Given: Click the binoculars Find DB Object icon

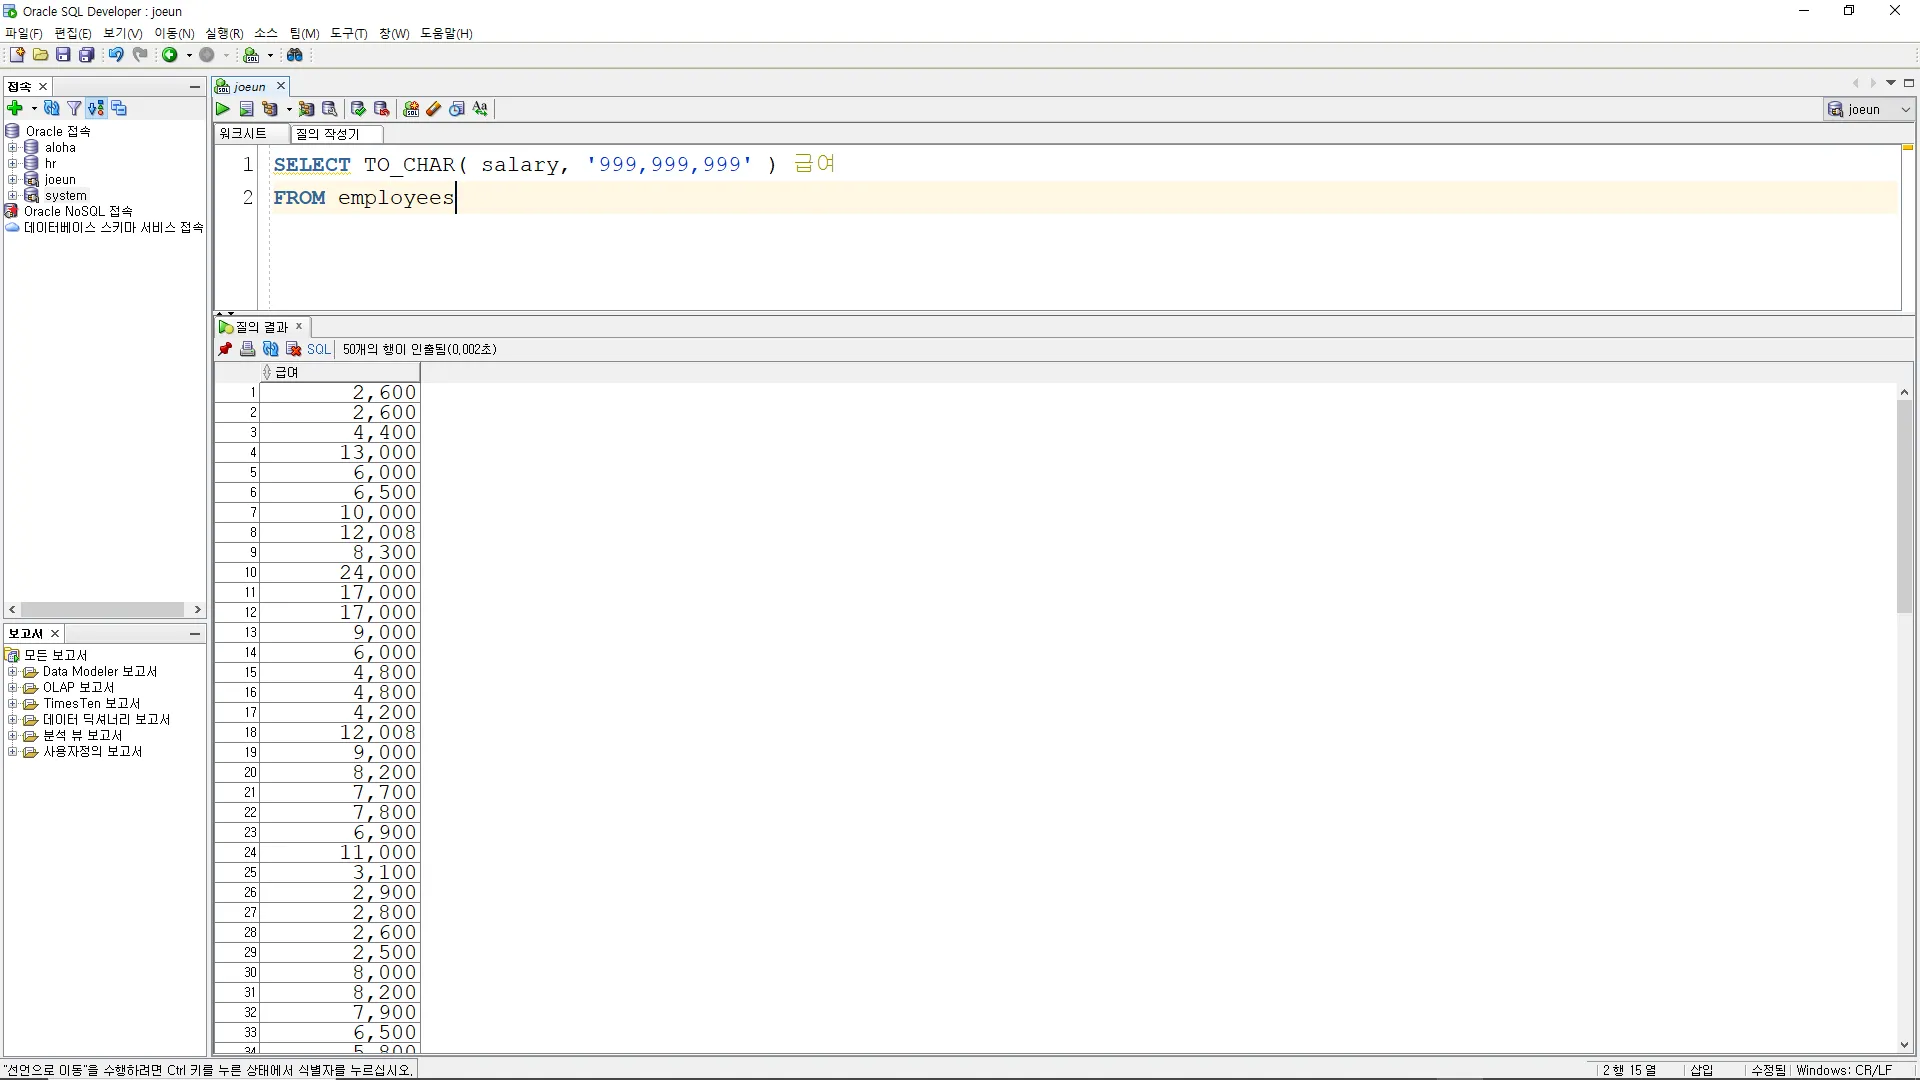Looking at the screenshot, I should 295,55.
